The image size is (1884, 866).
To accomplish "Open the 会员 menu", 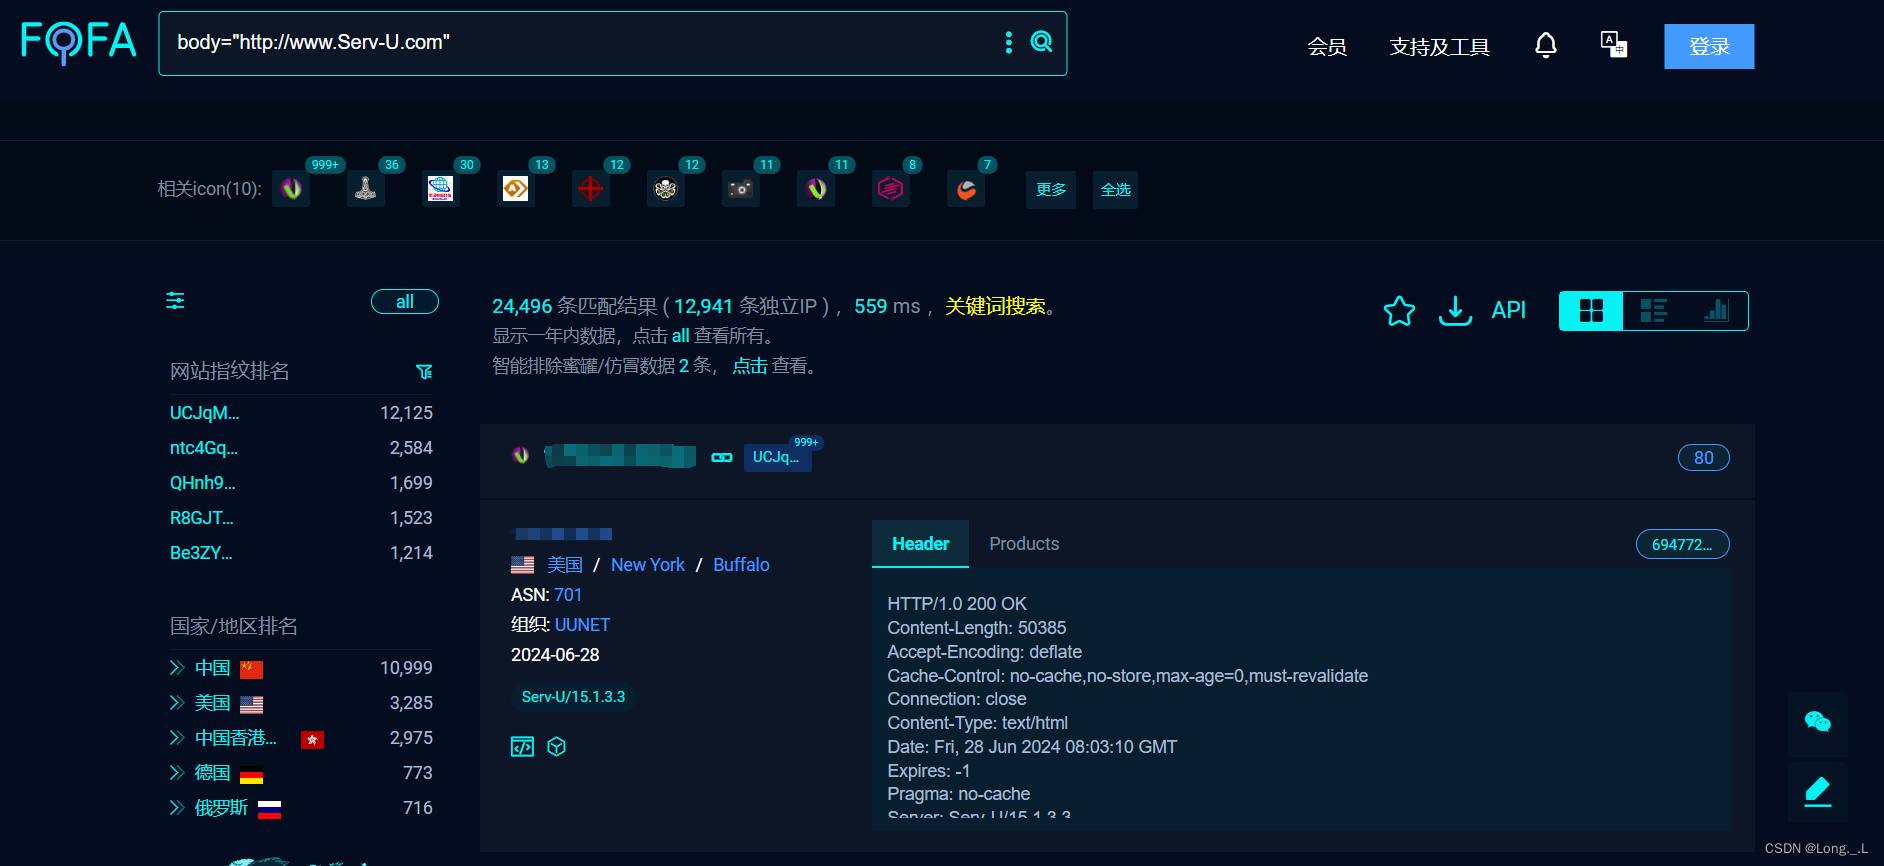I will (x=1327, y=47).
